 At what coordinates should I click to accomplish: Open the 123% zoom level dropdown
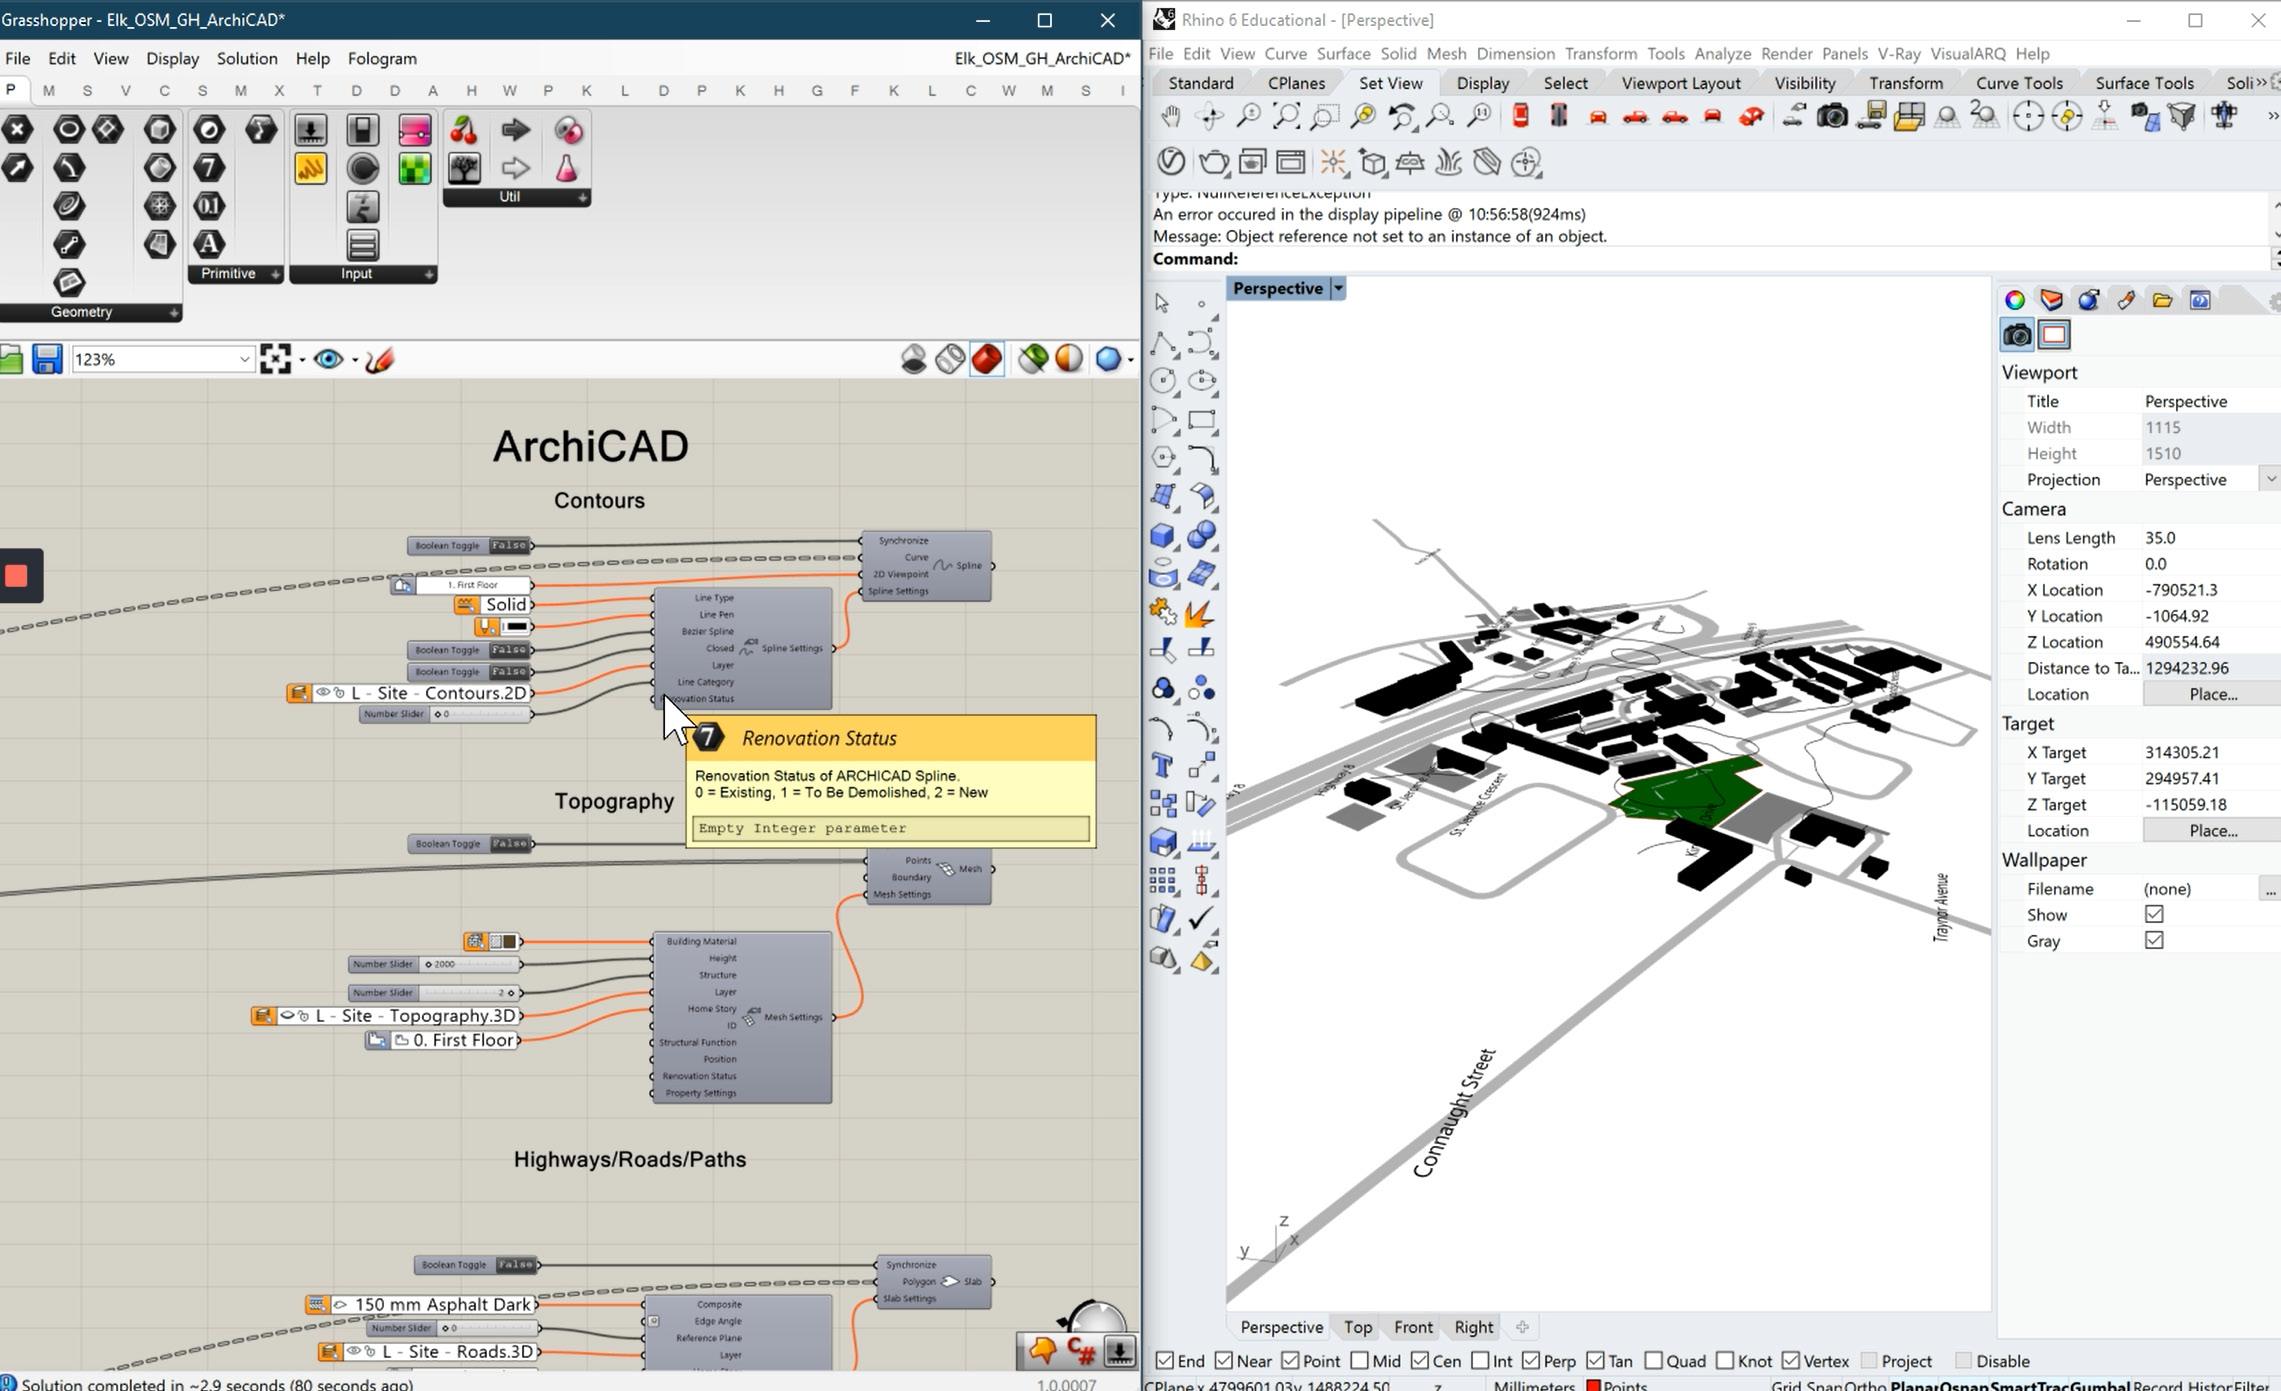(x=243, y=359)
